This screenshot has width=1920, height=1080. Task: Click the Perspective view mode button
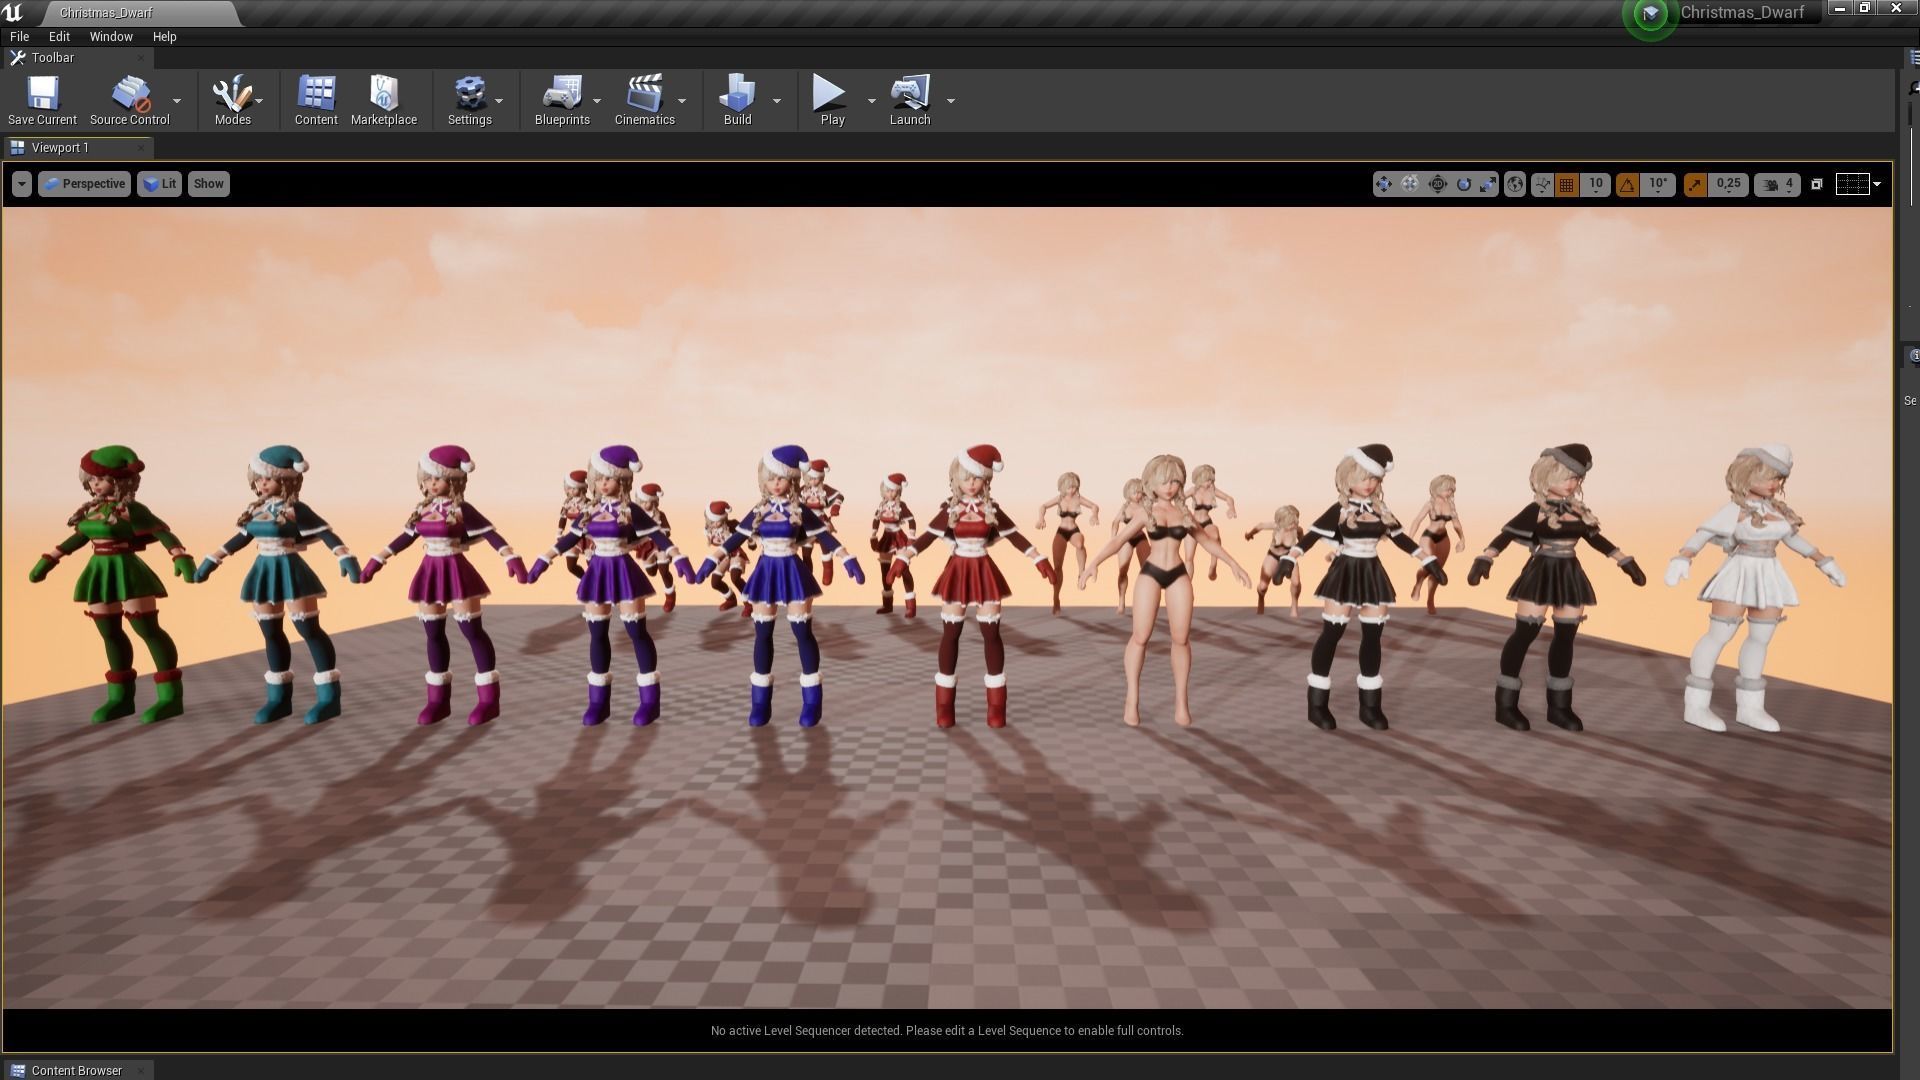pyautogui.click(x=85, y=184)
